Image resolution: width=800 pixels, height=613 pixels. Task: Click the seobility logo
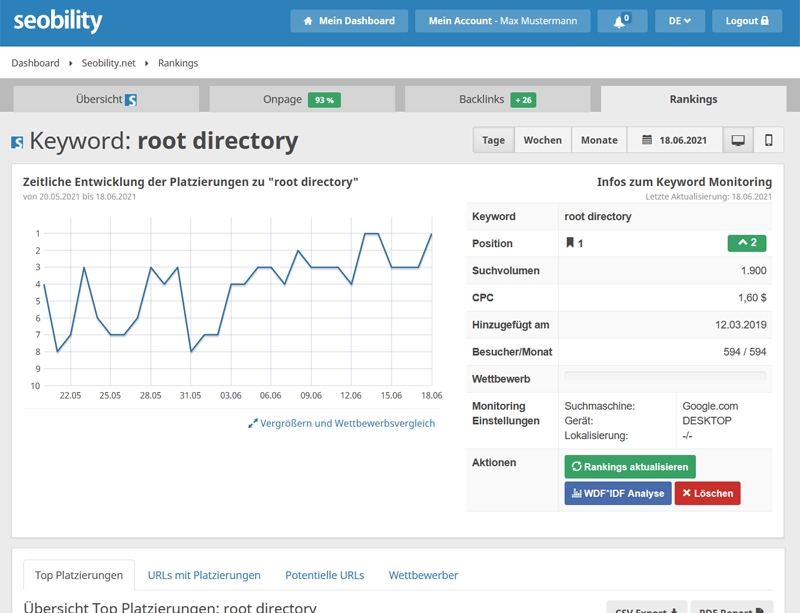pyautogui.click(x=58, y=20)
